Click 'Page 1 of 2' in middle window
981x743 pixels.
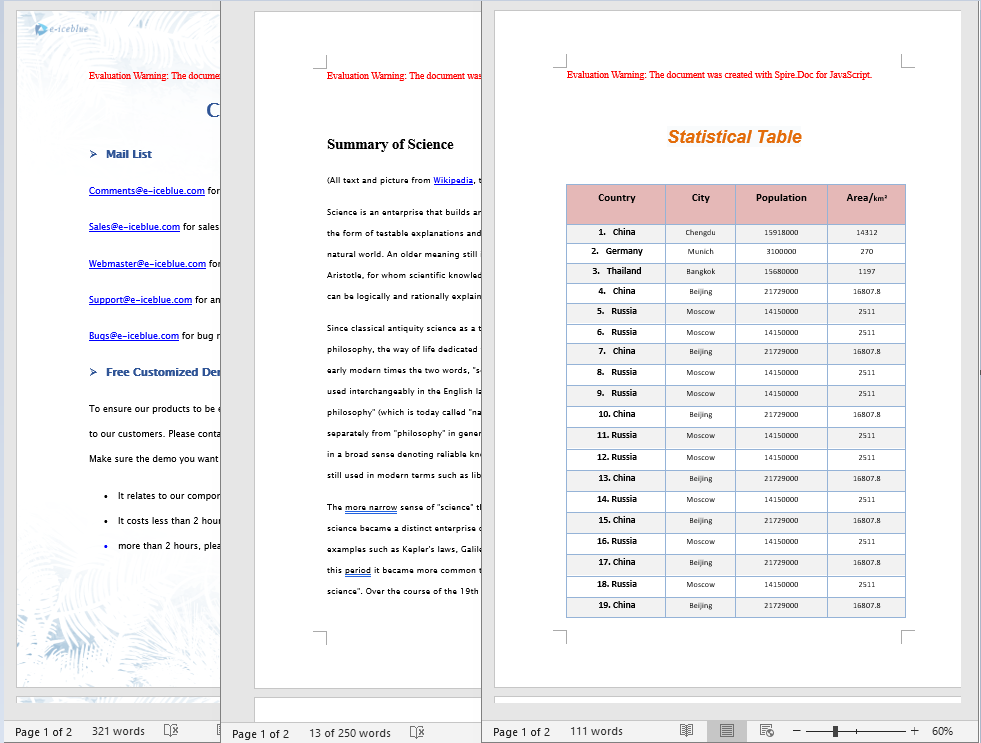[x=260, y=734]
